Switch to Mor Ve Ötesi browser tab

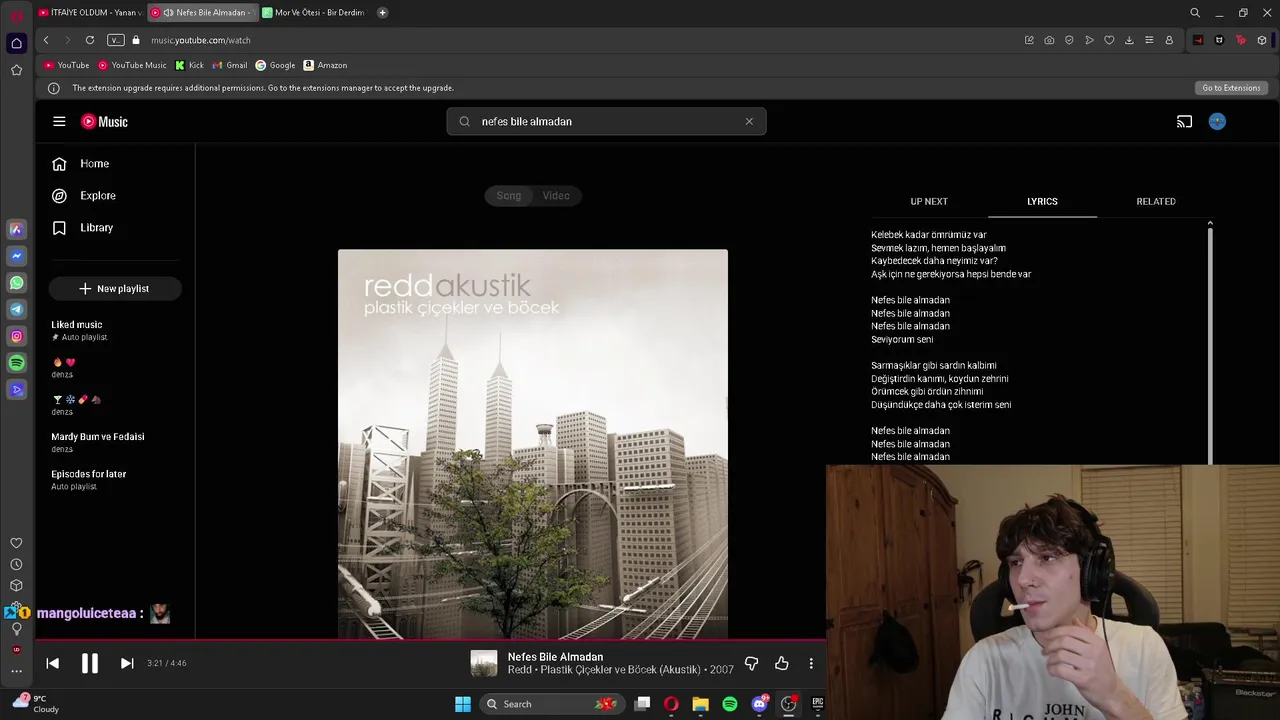[x=314, y=12]
